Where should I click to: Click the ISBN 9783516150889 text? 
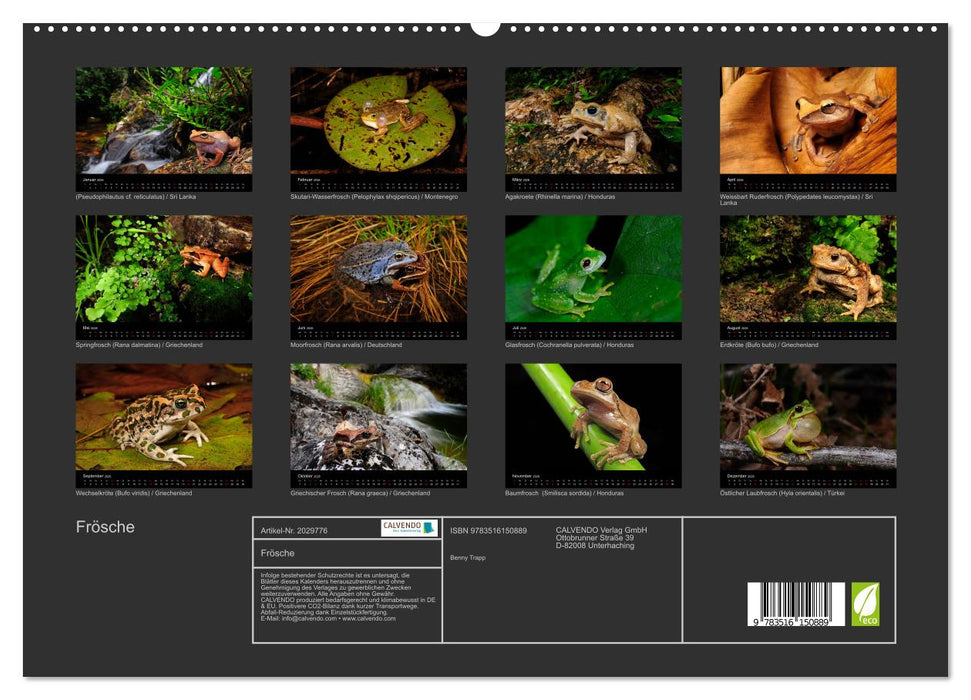[x=488, y=530]
